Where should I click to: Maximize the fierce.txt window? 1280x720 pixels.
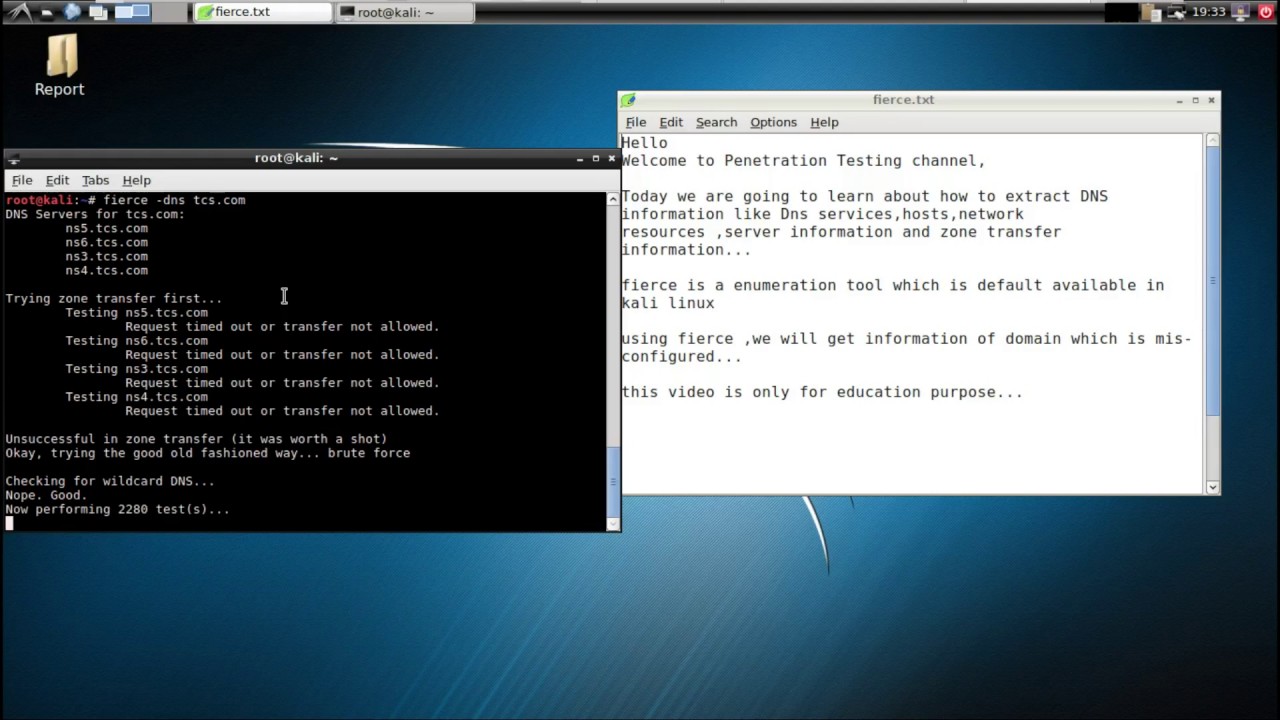pyautogui.click(x=1195, y=100)
